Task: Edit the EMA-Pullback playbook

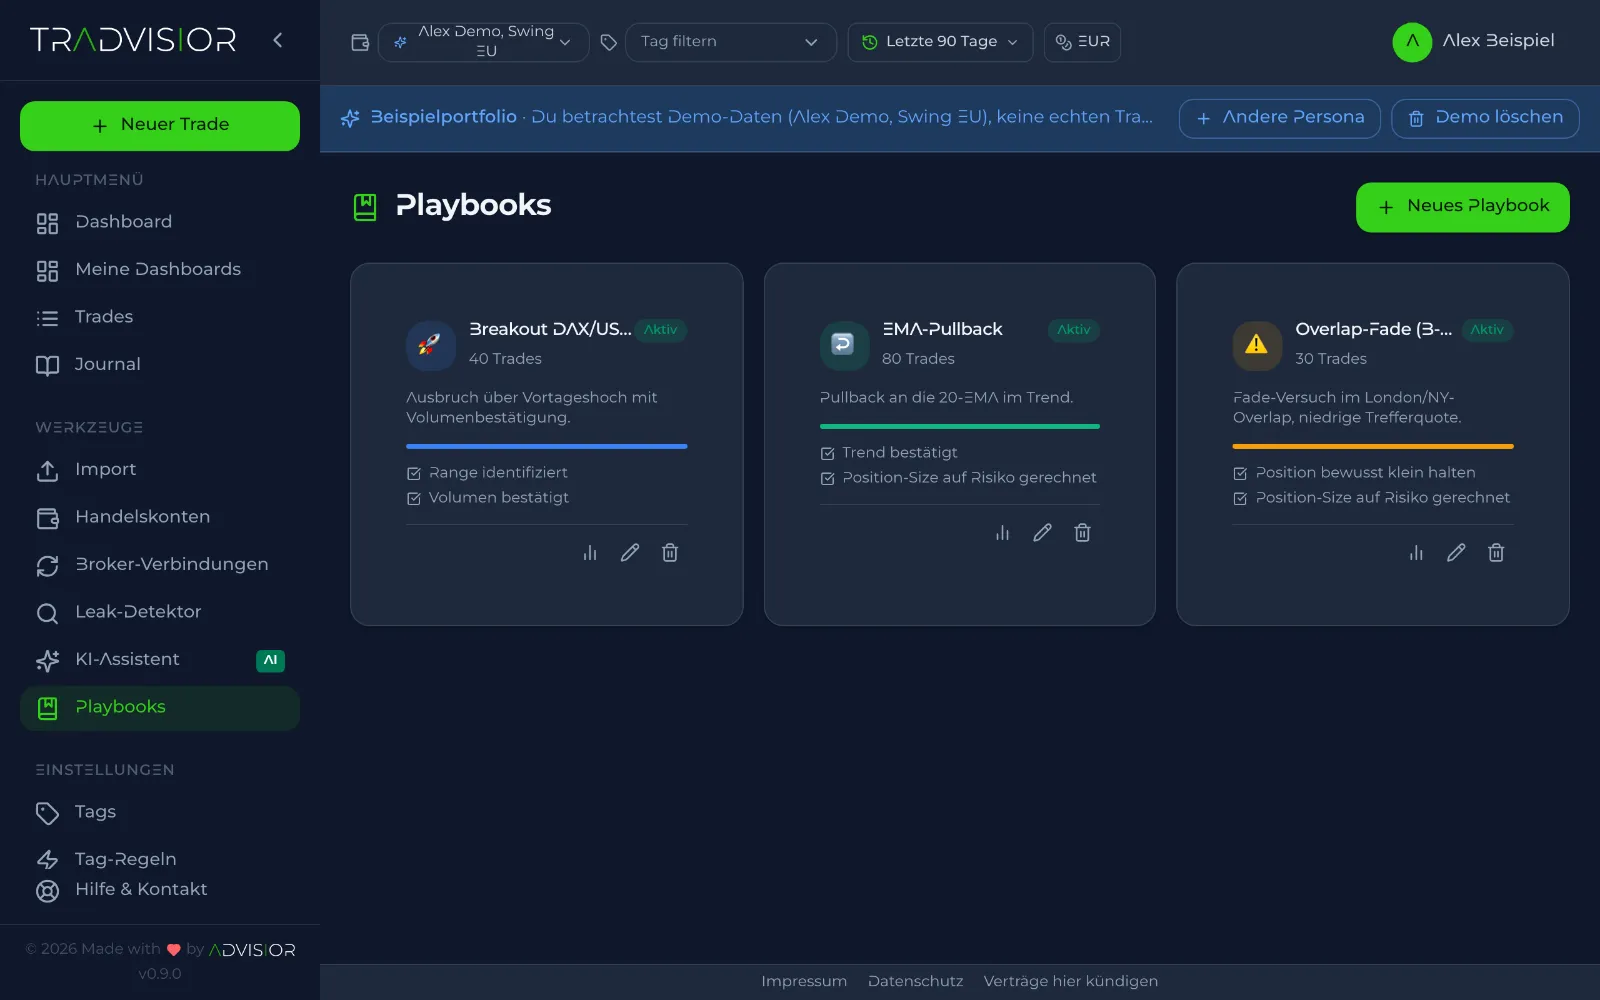Action: 1042,533
